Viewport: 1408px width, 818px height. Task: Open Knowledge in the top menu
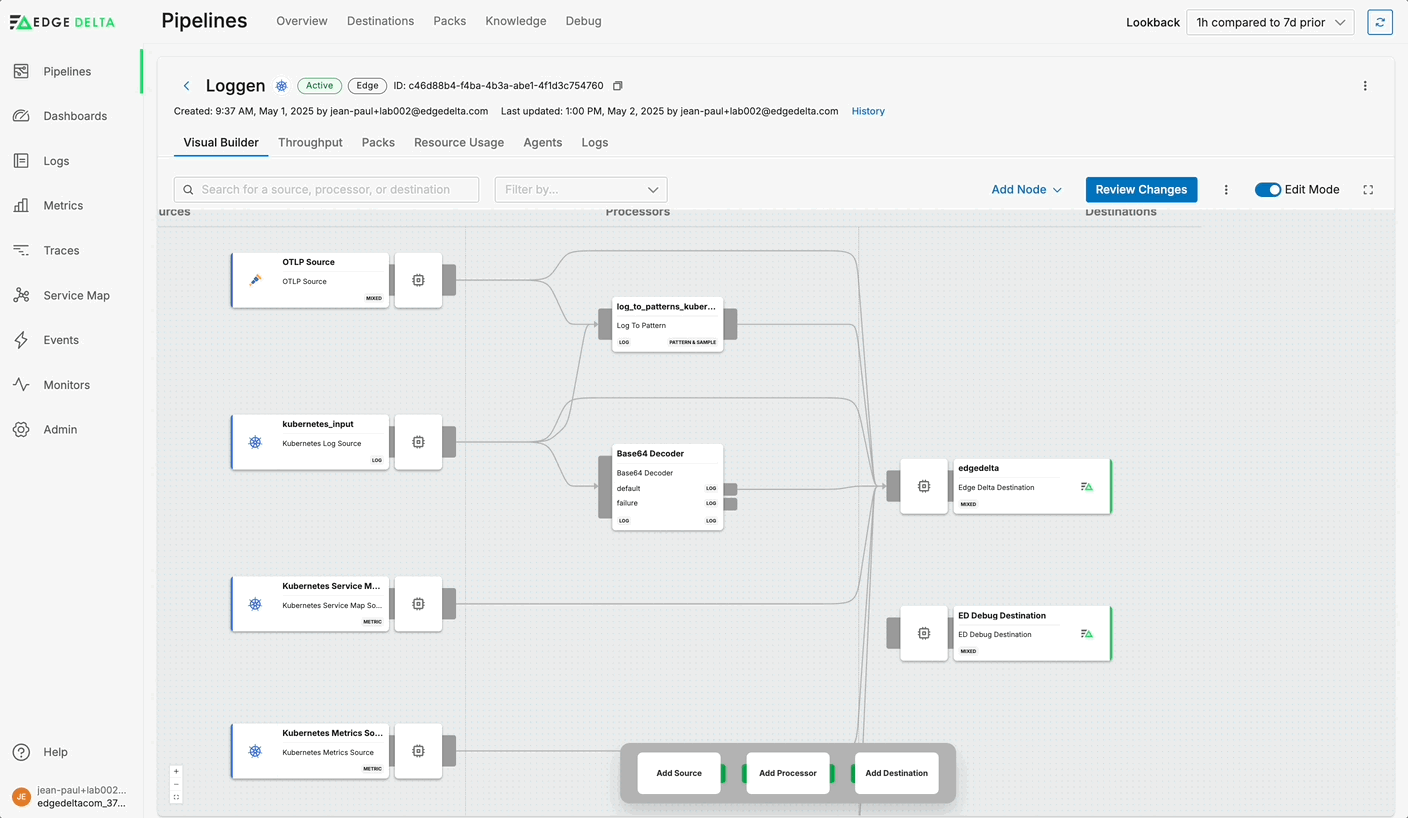pyautogui.click(x=516, y=21)
